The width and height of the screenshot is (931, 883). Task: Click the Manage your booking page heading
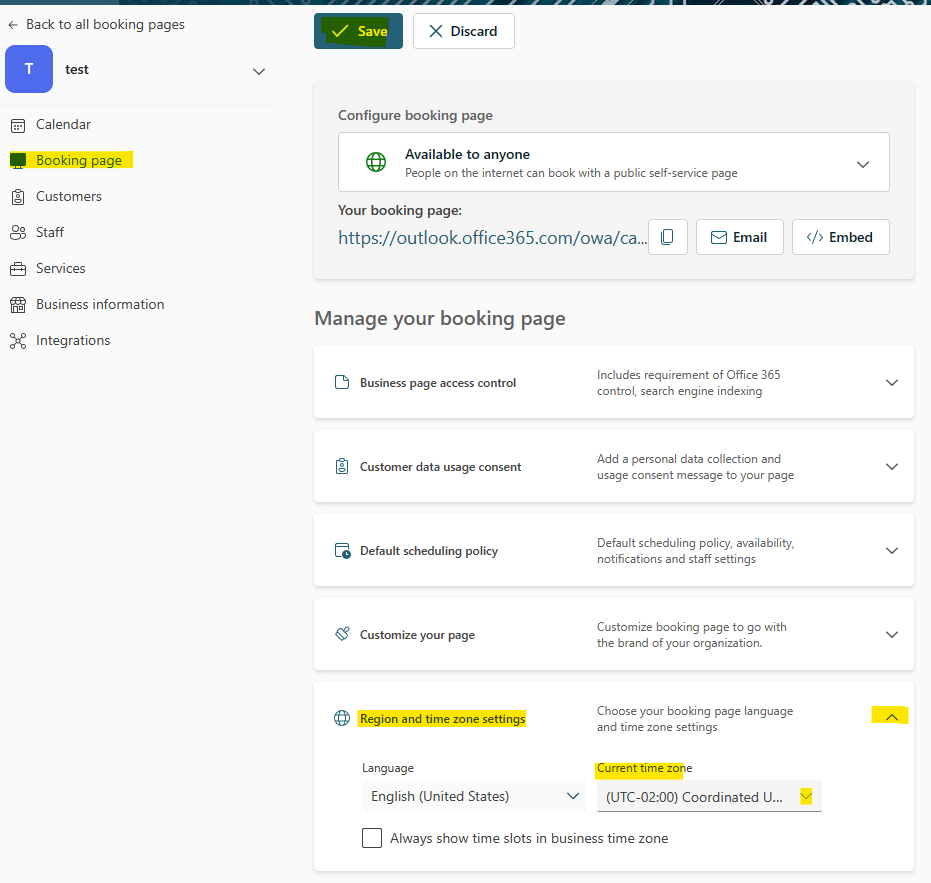(440, 319)
